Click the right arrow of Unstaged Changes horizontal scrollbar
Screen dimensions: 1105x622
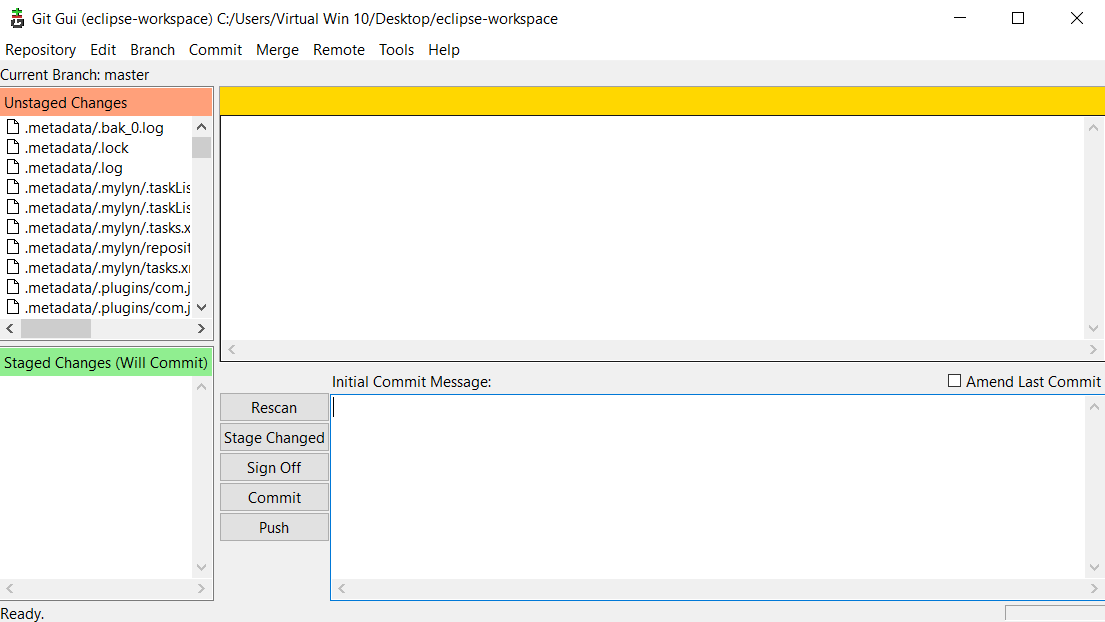(202, 328)
